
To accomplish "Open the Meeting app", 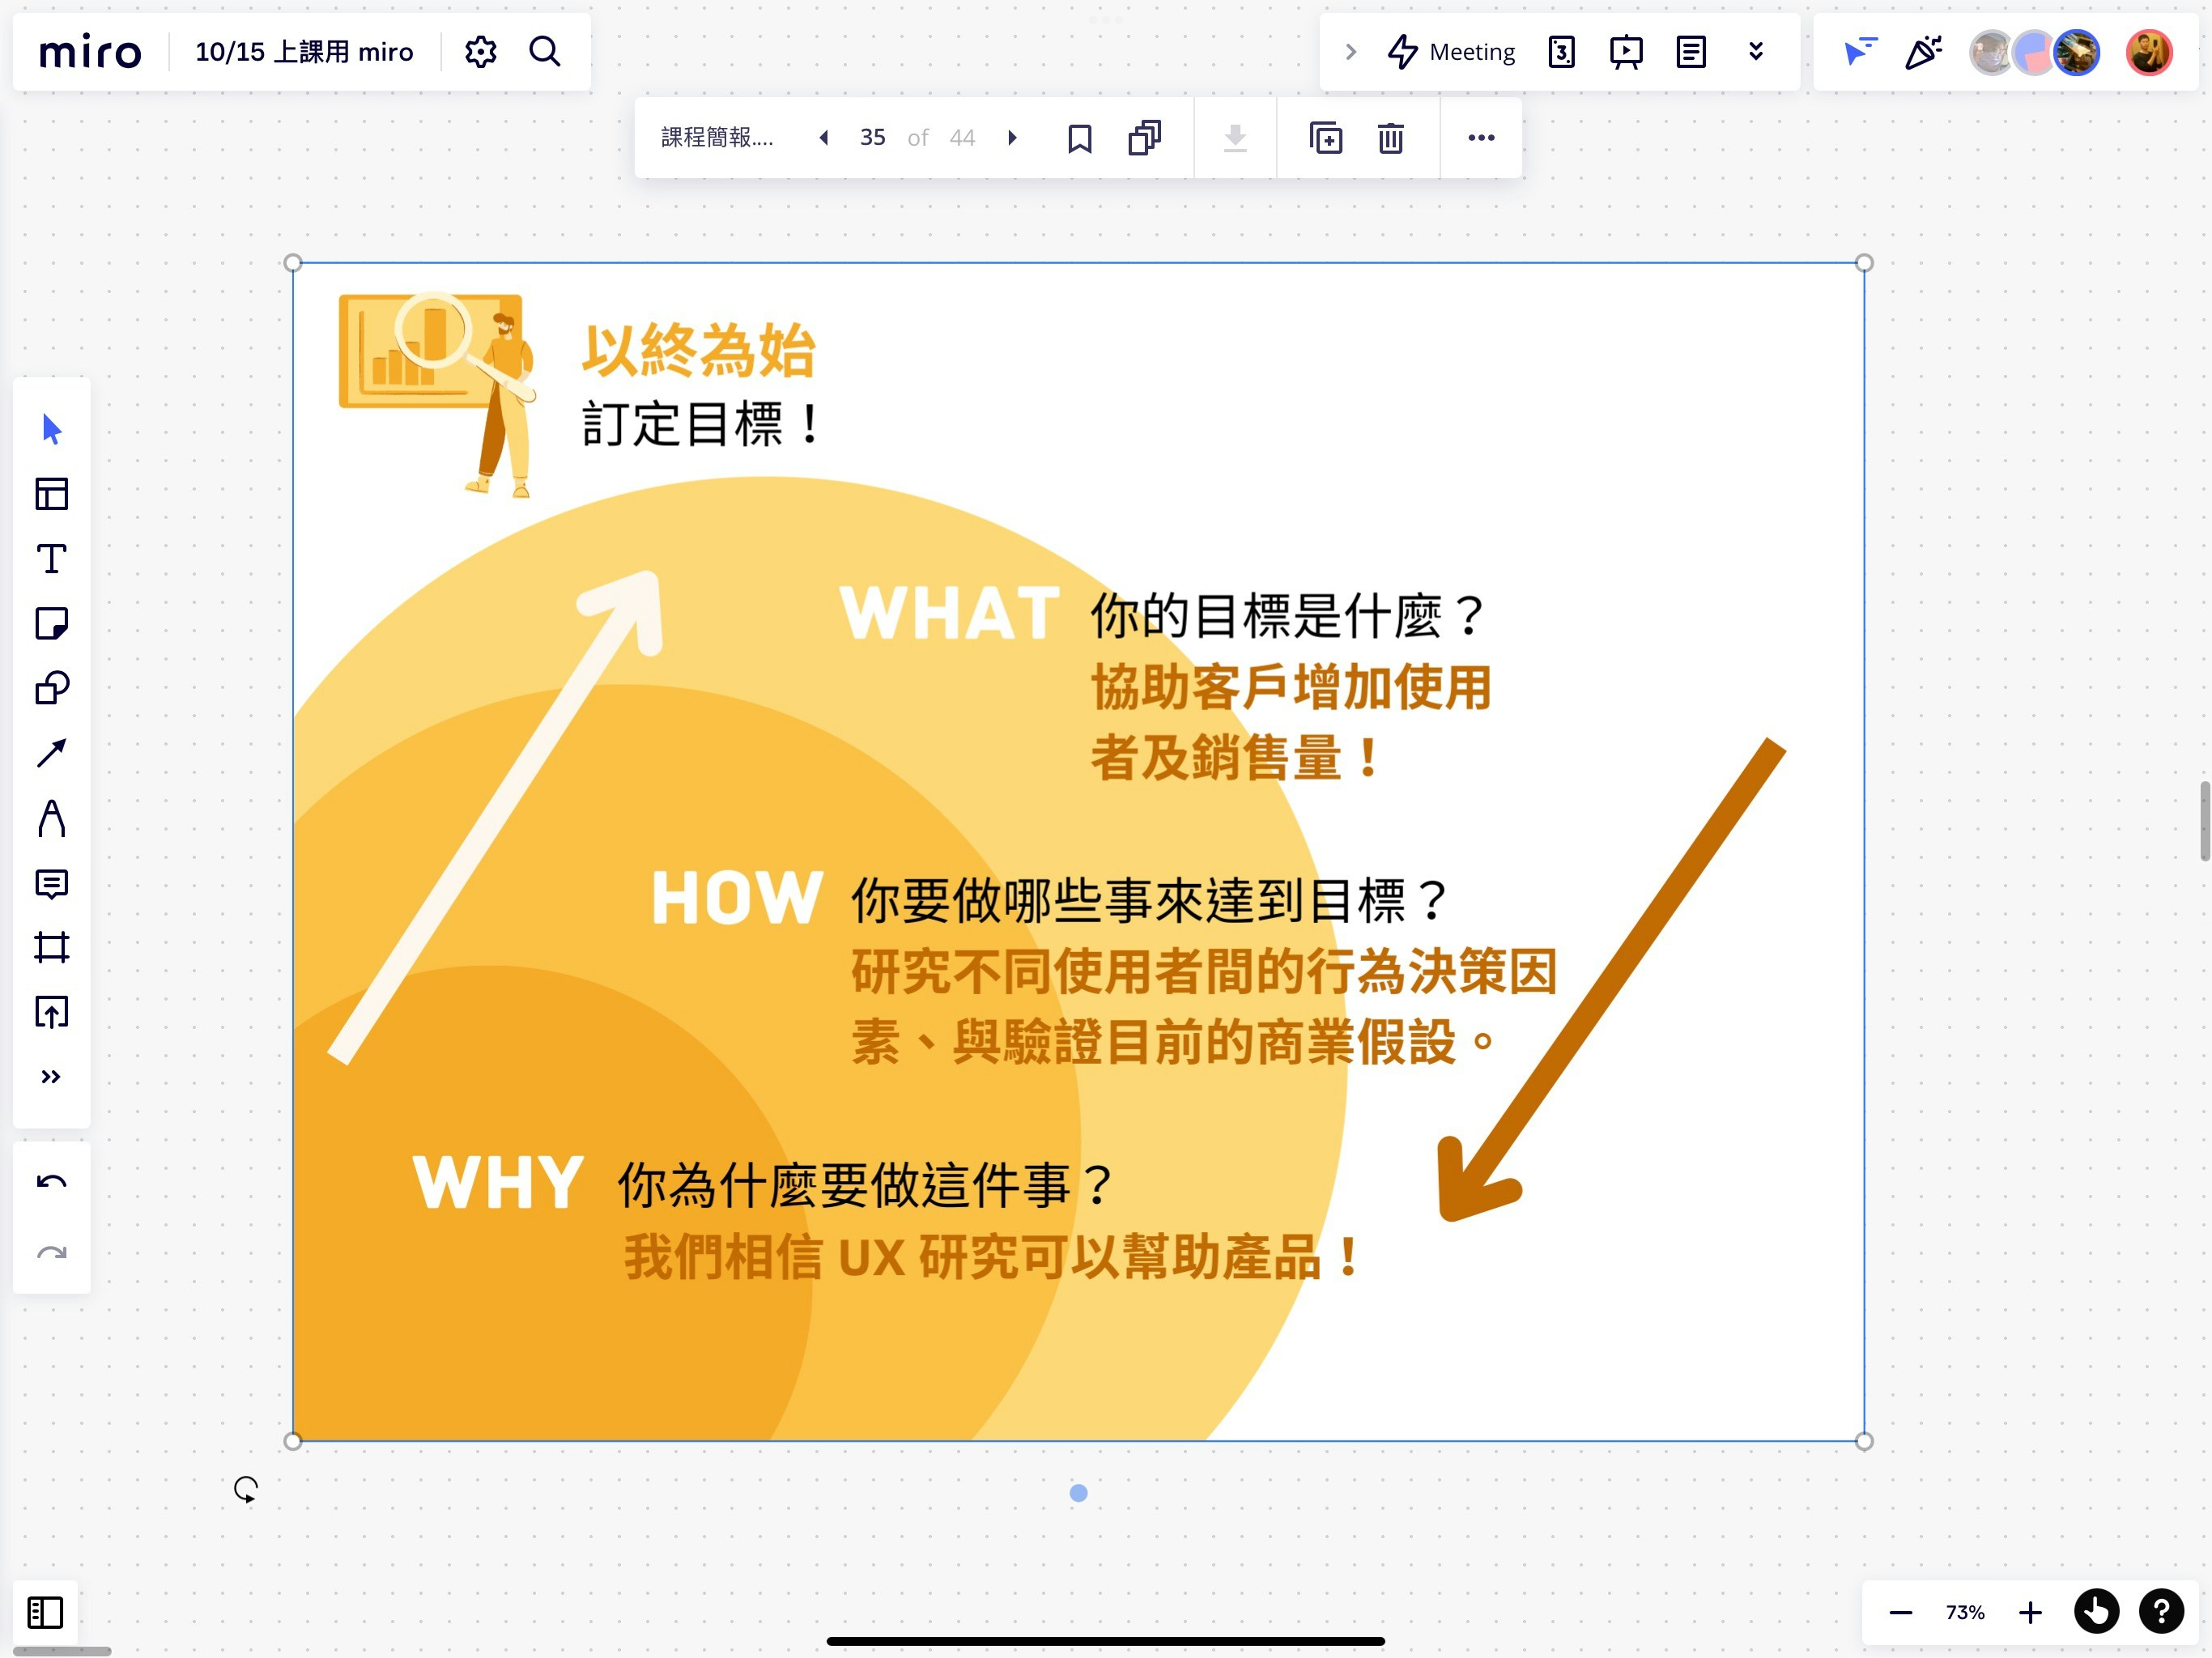I will coord(1451,52).
